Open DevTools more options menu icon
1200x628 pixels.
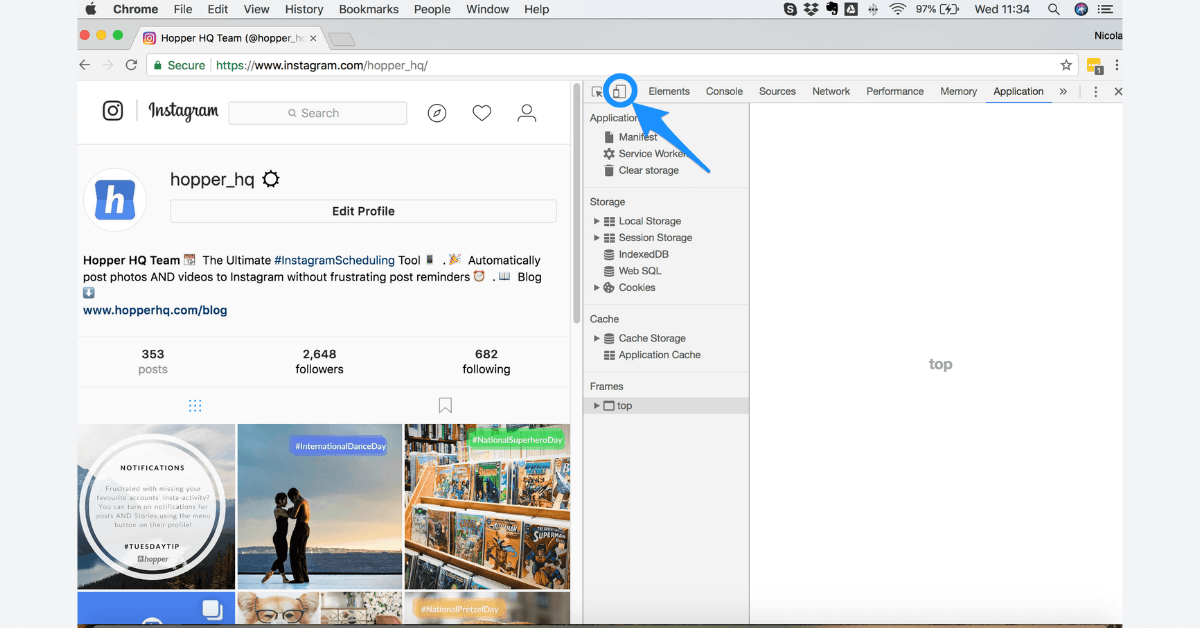(1096, 91)
